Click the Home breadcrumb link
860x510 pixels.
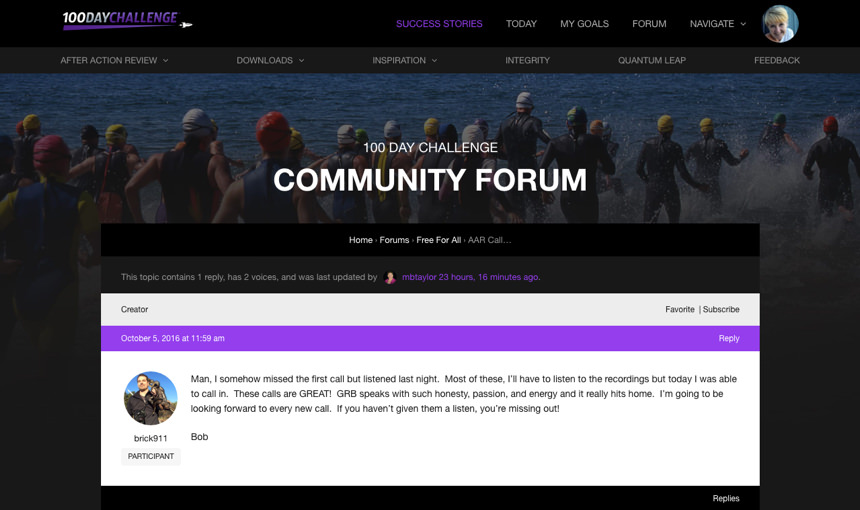coord(360,240)
